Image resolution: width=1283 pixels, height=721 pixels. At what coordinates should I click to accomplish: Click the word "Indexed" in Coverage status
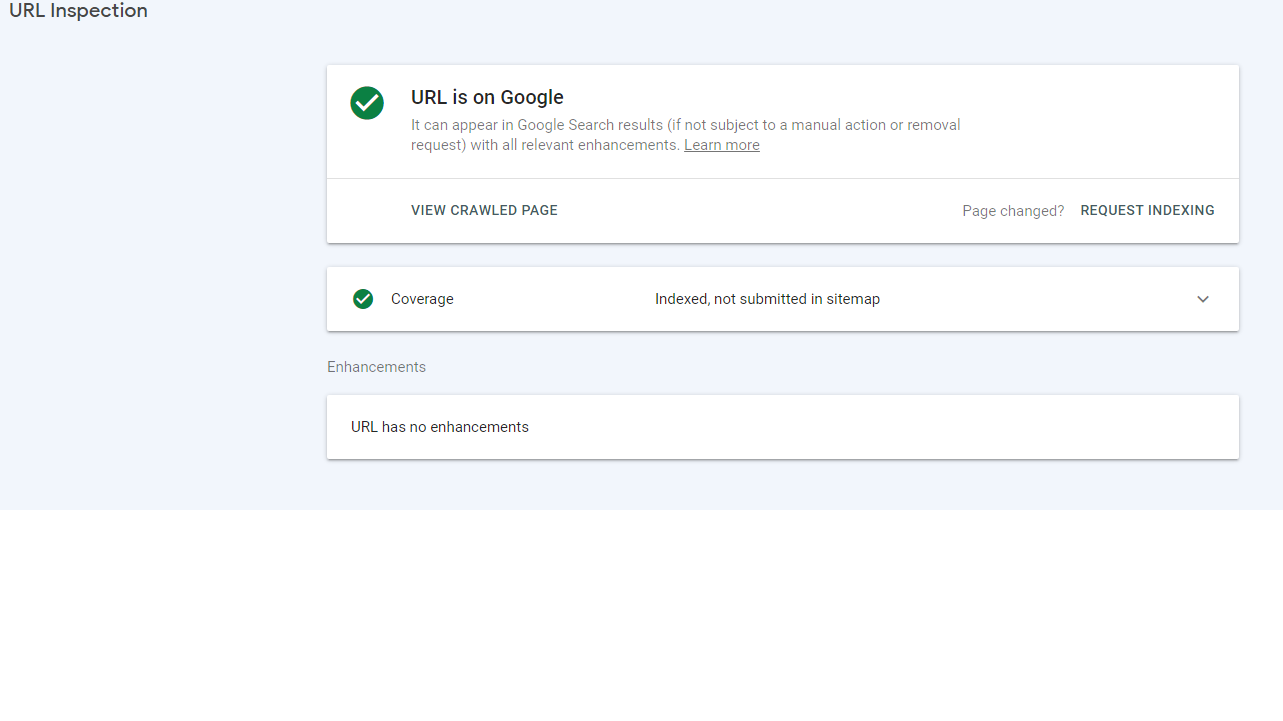click(681, 299)
